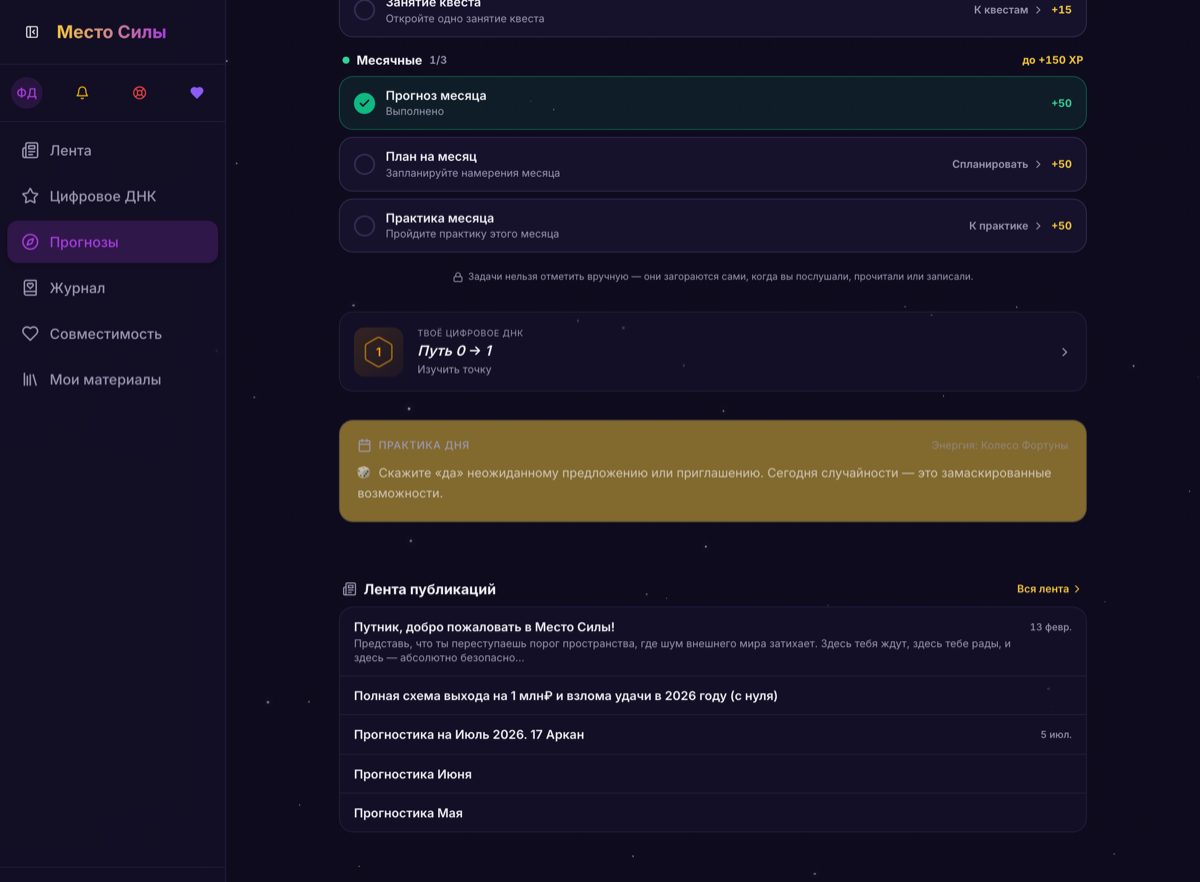This screenshot has height=882, width=1200.
Task: Click the red sad face icon
Action: pos(140,93)
